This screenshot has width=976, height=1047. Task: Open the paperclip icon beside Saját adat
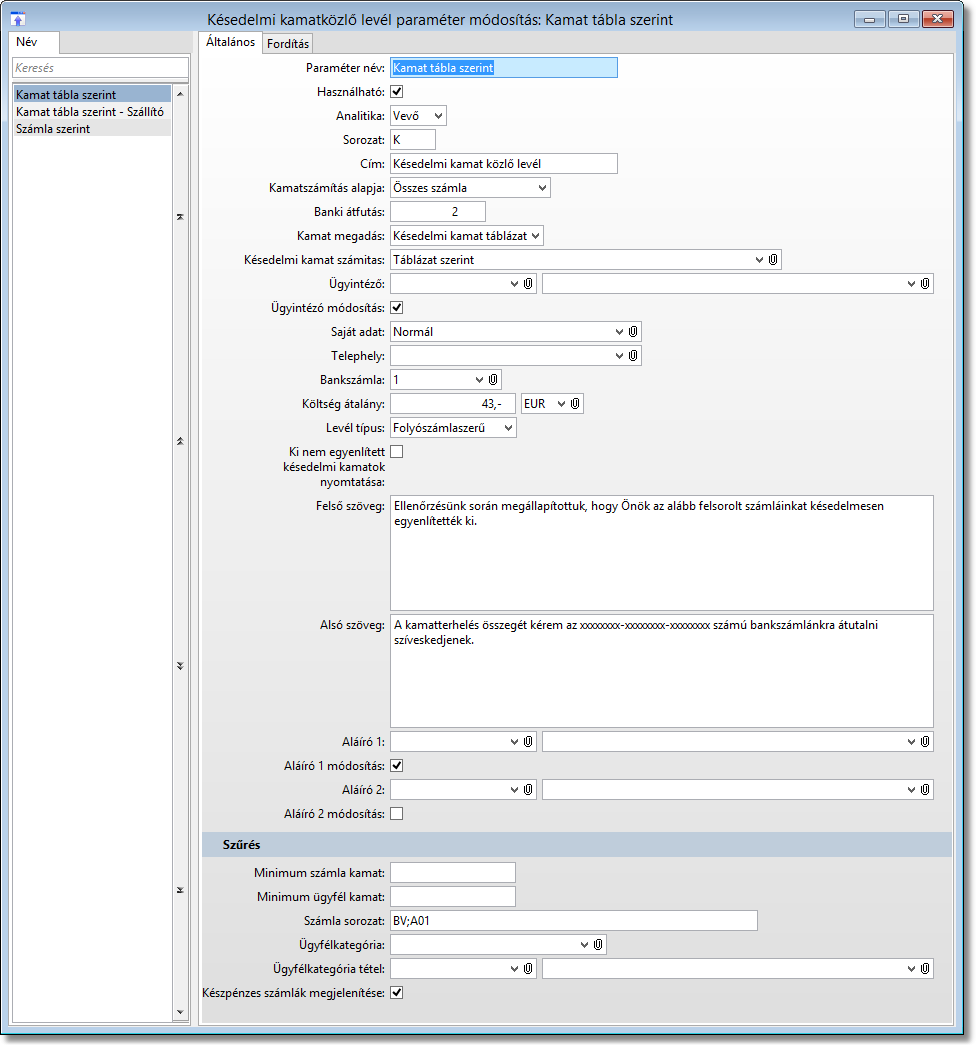633,332
